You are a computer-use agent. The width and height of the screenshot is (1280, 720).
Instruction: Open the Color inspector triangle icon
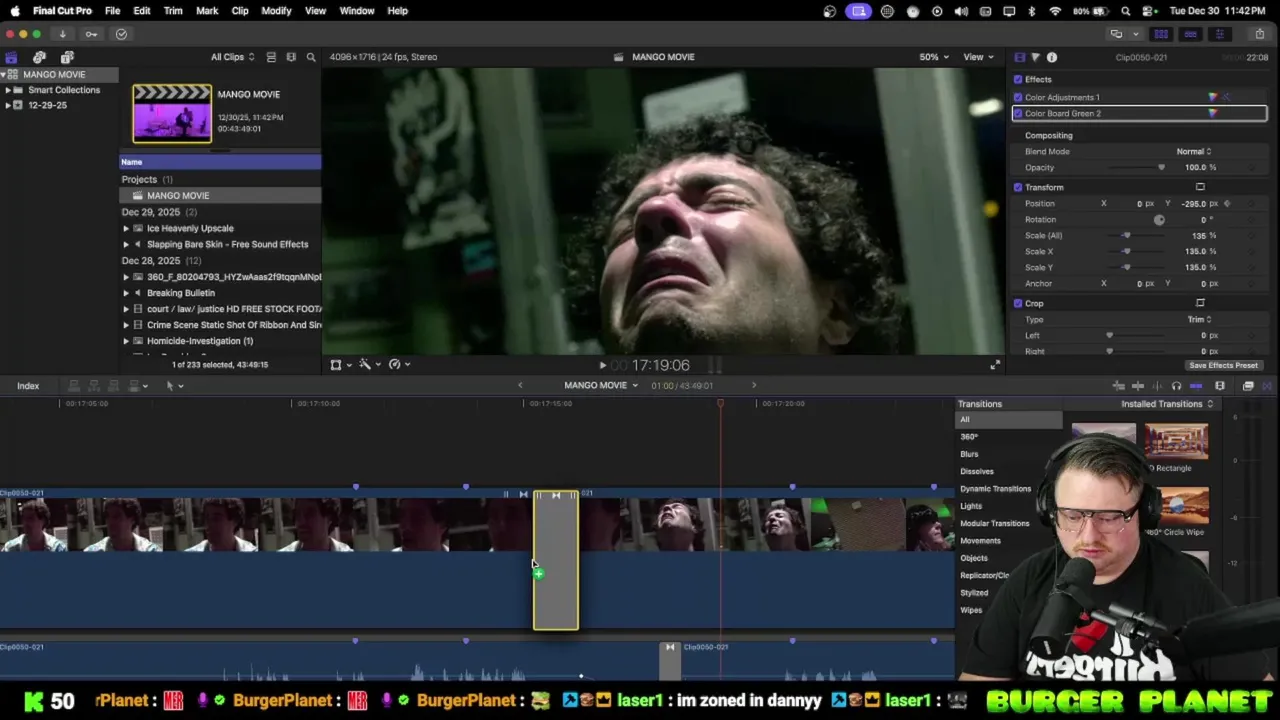(x=1035, y=57)
